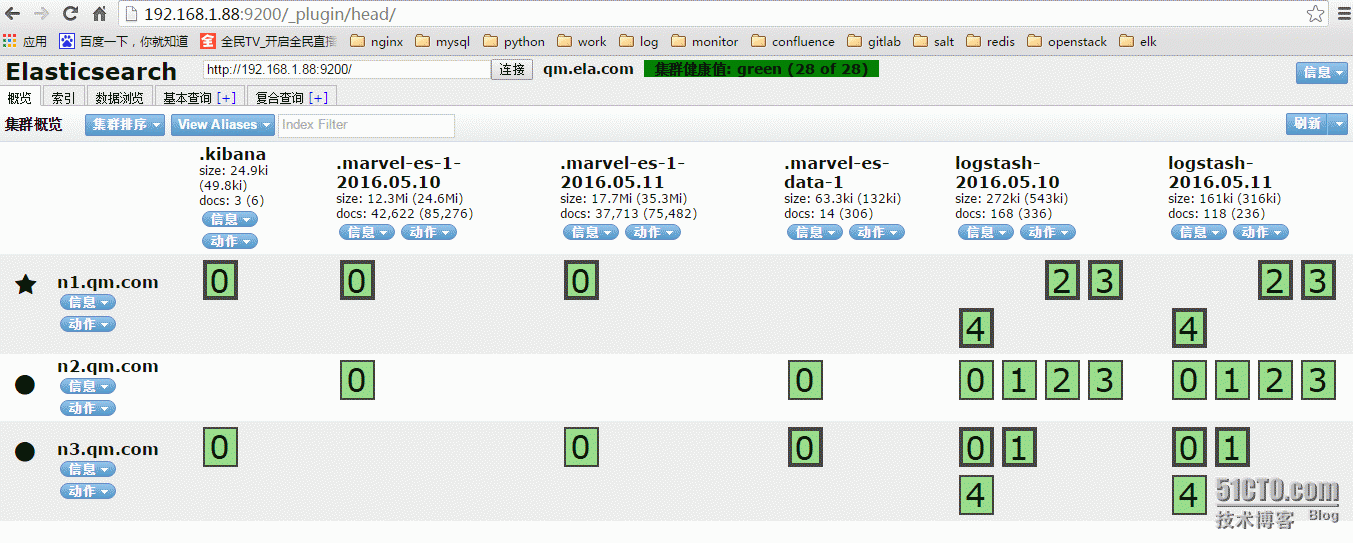
Task: Open .marvel-es-1-2016.05.11 动作 dropdown
Action: (x=653, y=232)
